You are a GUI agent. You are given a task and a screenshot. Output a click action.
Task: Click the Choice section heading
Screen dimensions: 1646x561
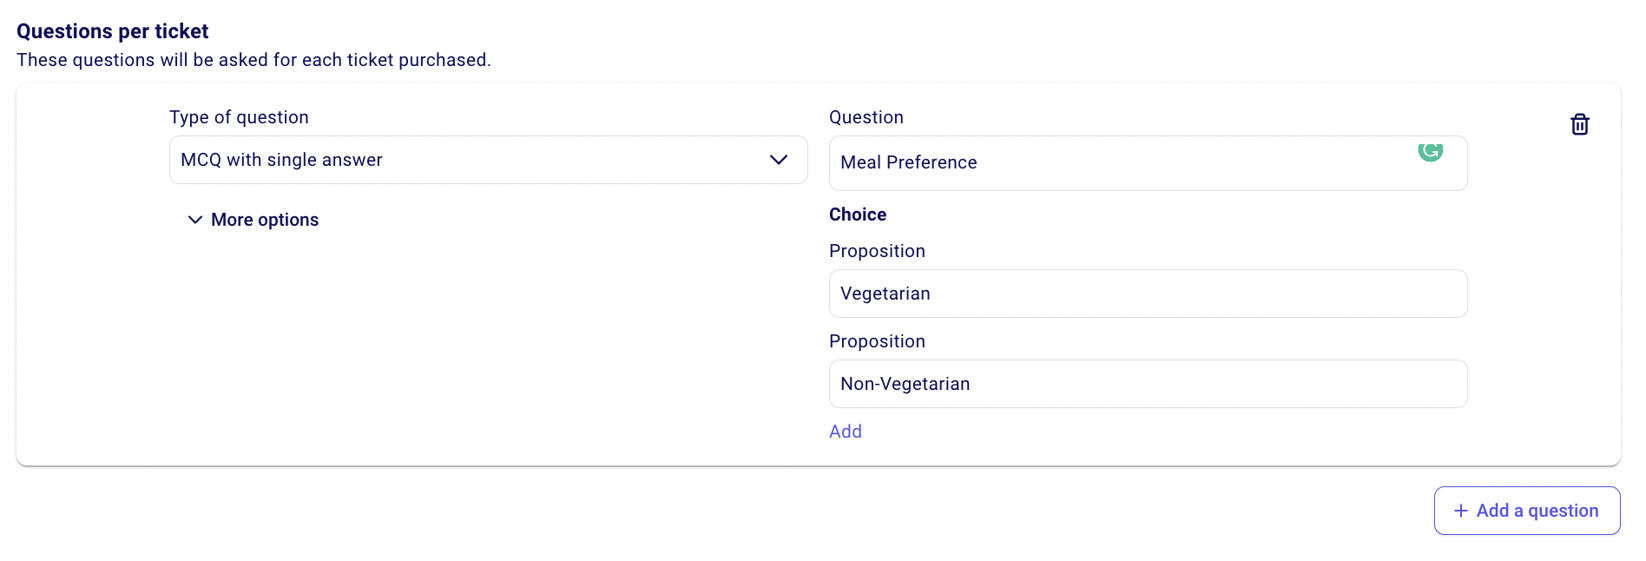[857, 215]
